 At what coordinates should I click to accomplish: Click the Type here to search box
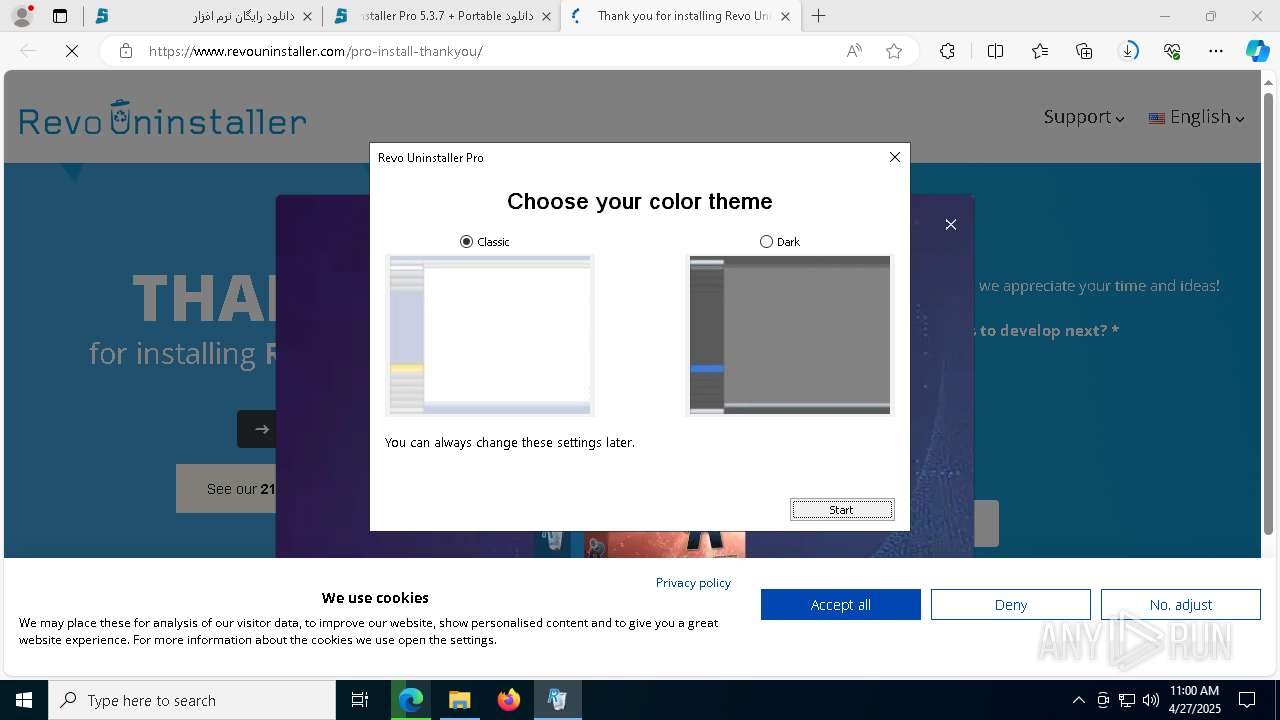coord(192,700)
